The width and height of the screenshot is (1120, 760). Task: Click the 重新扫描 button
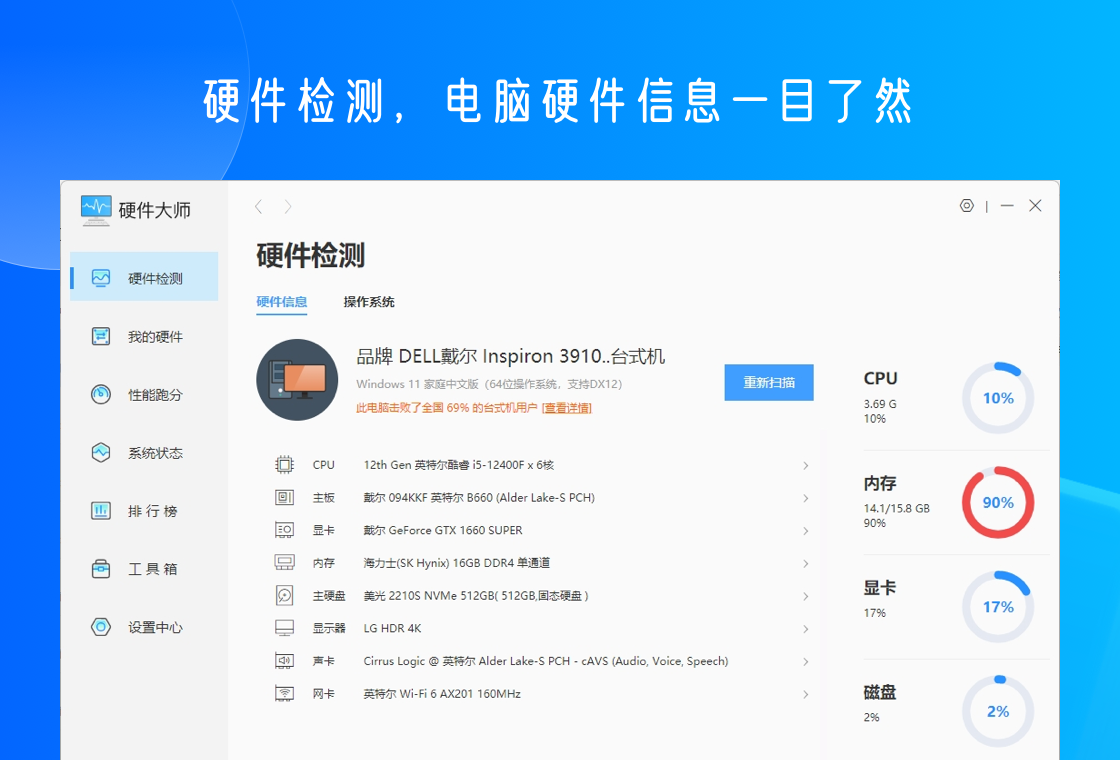[769, 382]
